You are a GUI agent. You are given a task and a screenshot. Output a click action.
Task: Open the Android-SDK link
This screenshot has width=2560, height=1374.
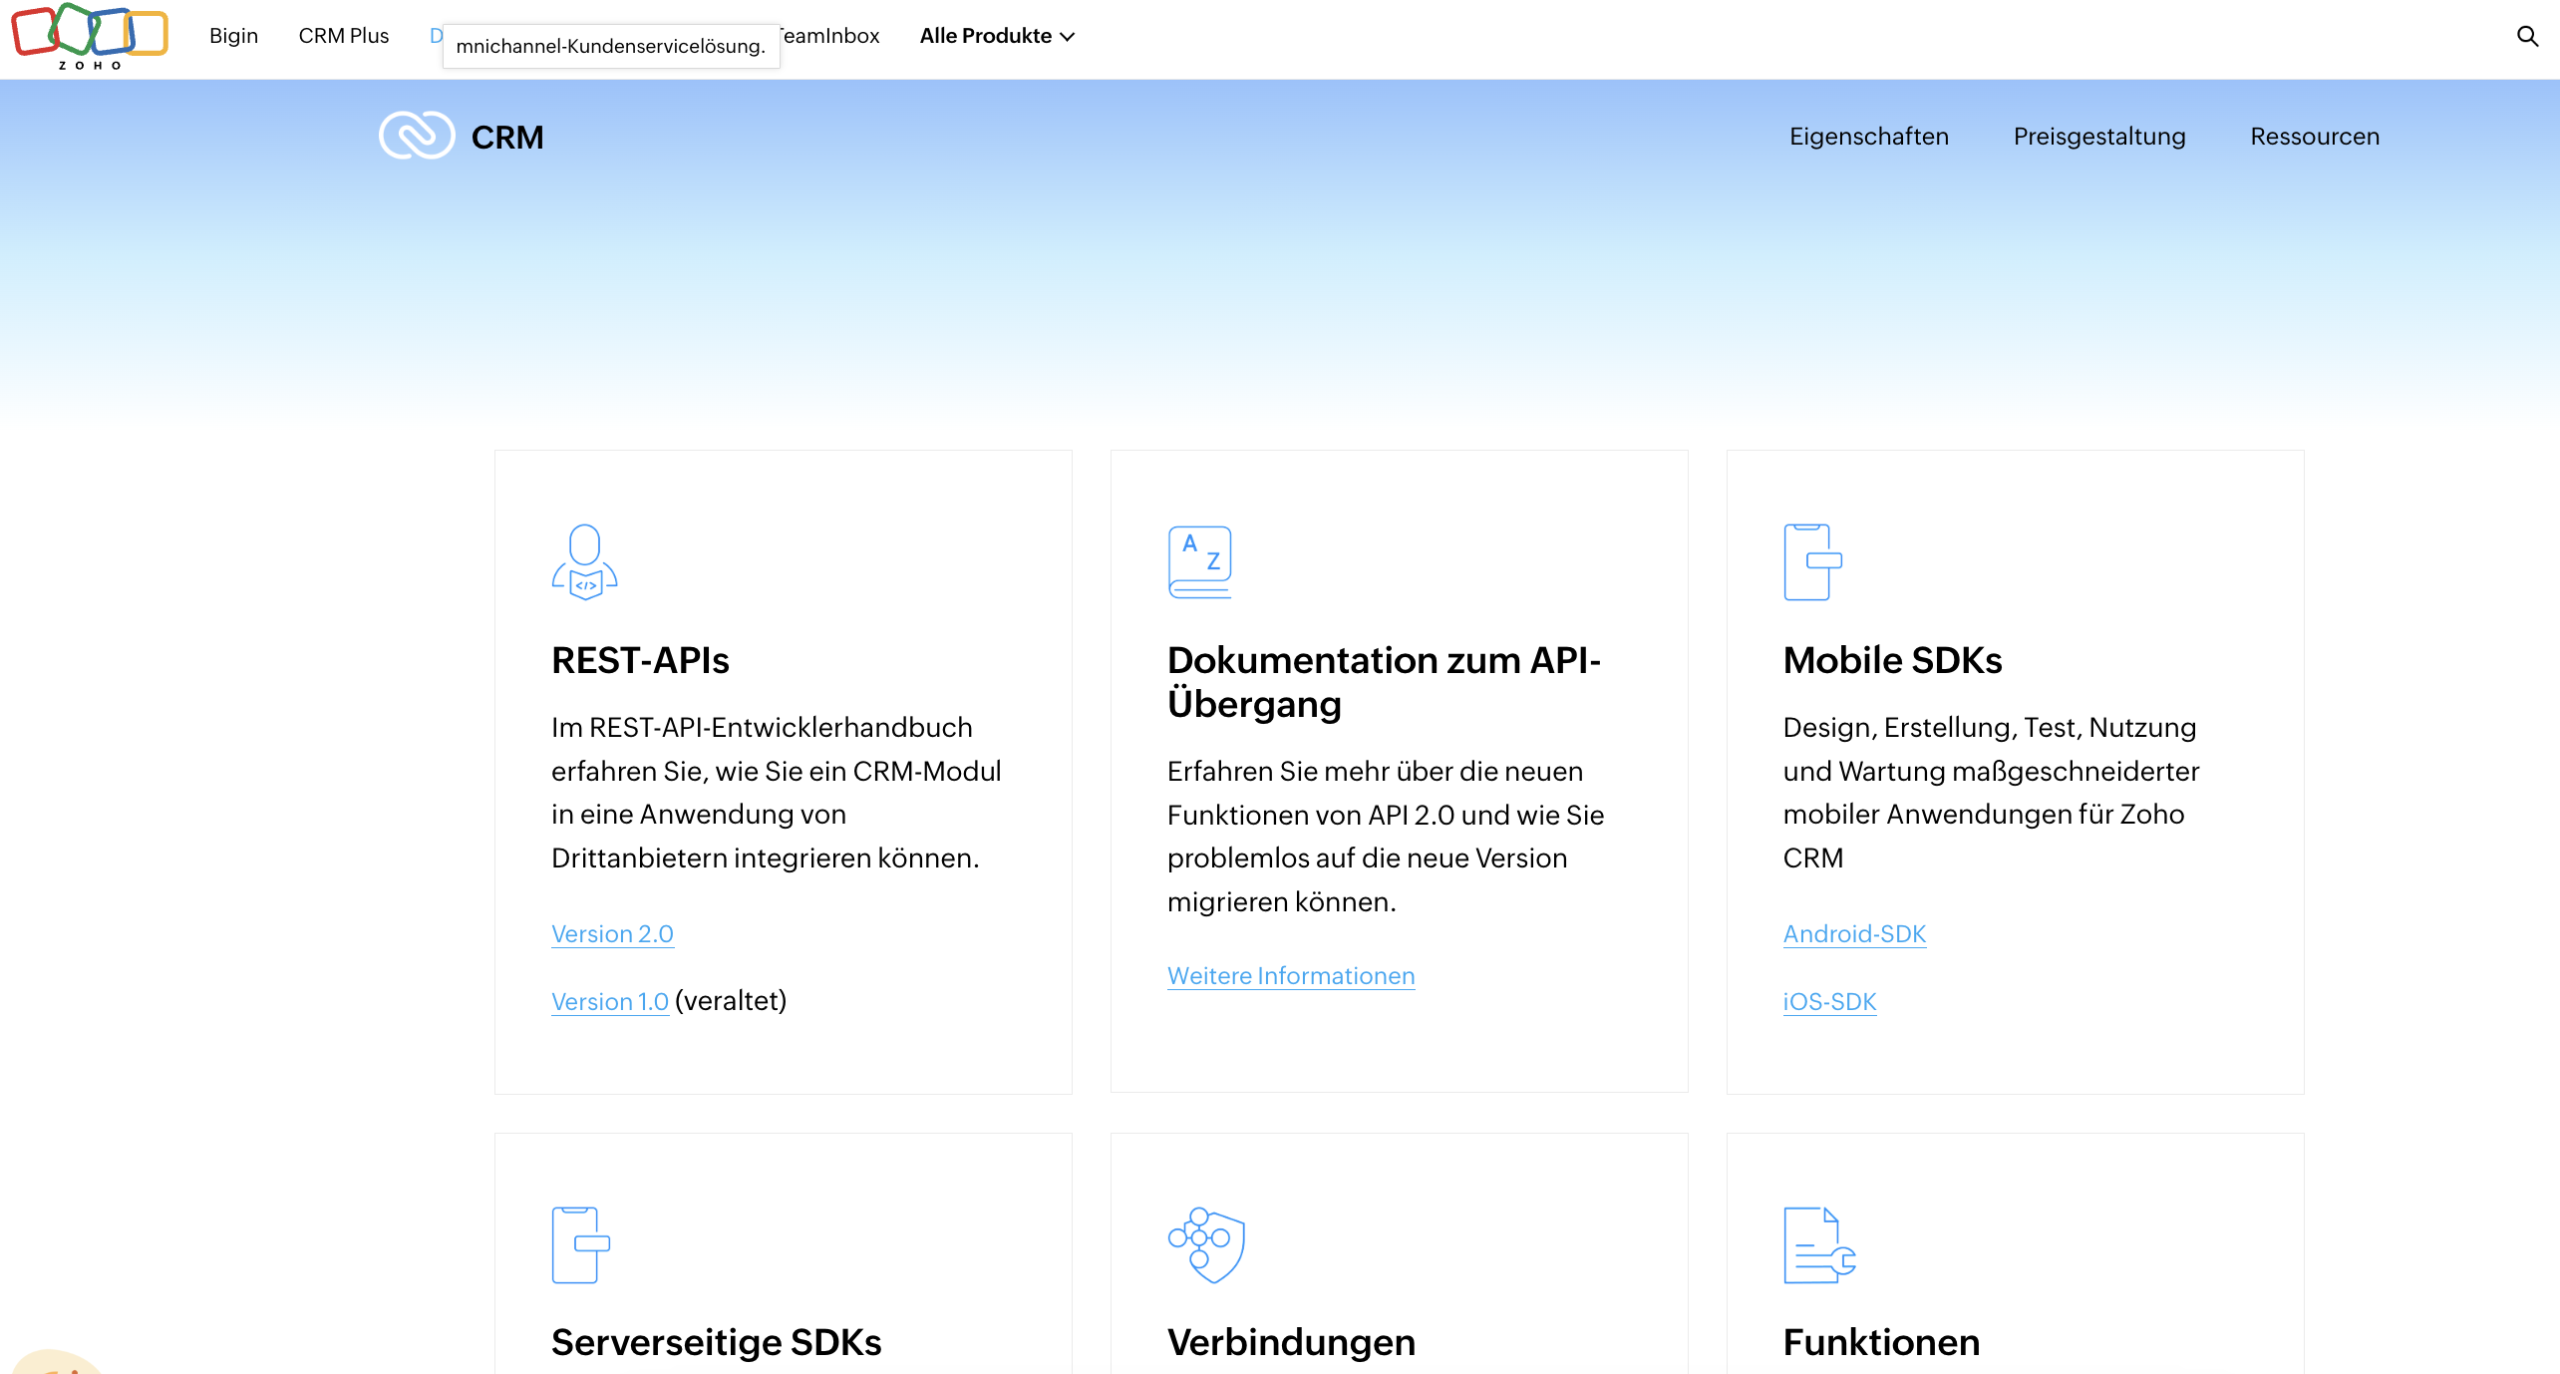tap(1853, 934)
